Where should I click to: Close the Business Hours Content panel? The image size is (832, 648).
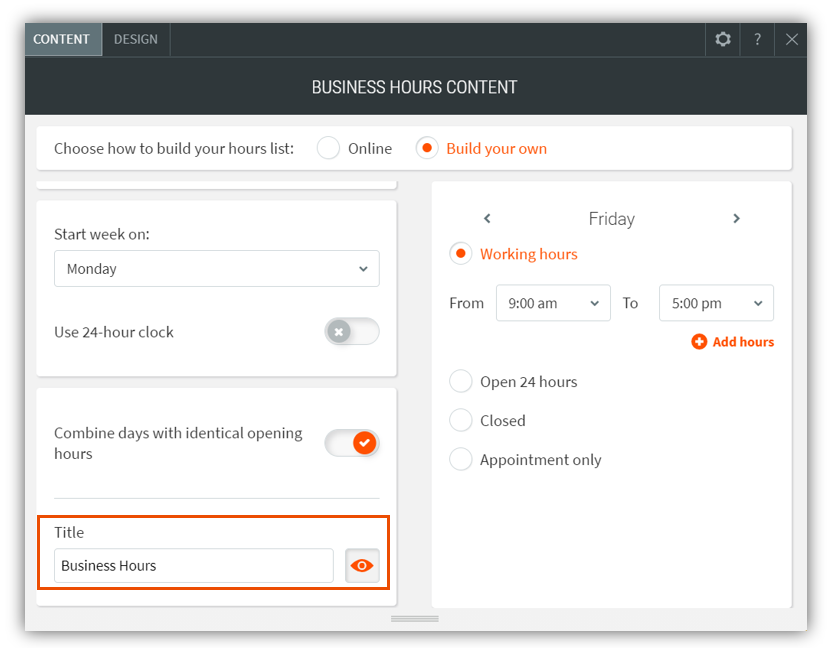pyautogui.click(x=791, y=40)
